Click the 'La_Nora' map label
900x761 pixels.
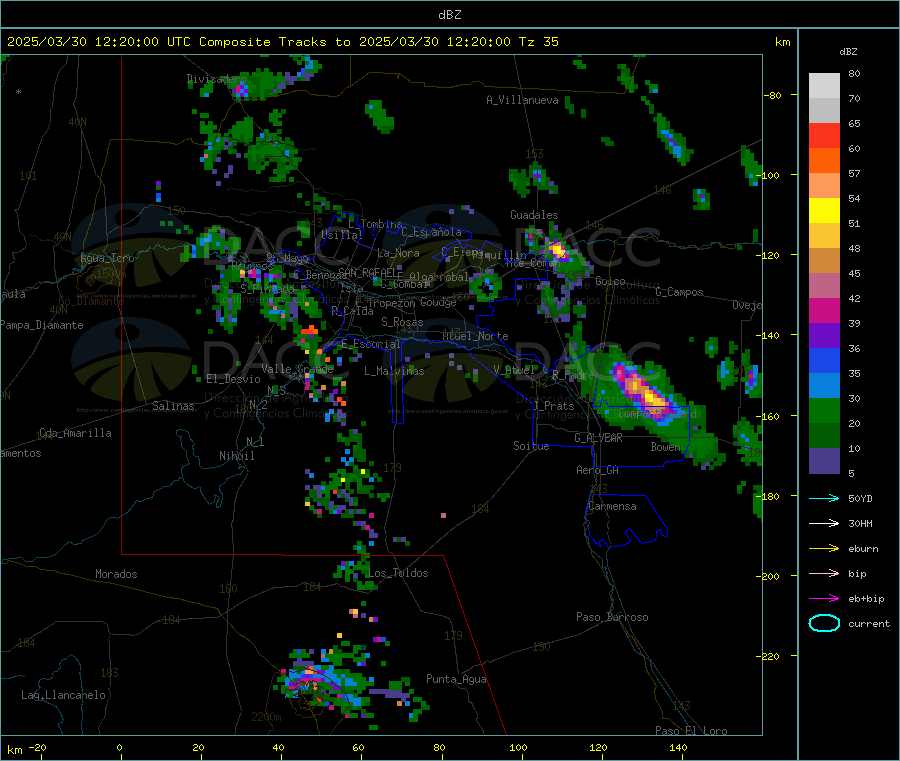tap(398, 253)
